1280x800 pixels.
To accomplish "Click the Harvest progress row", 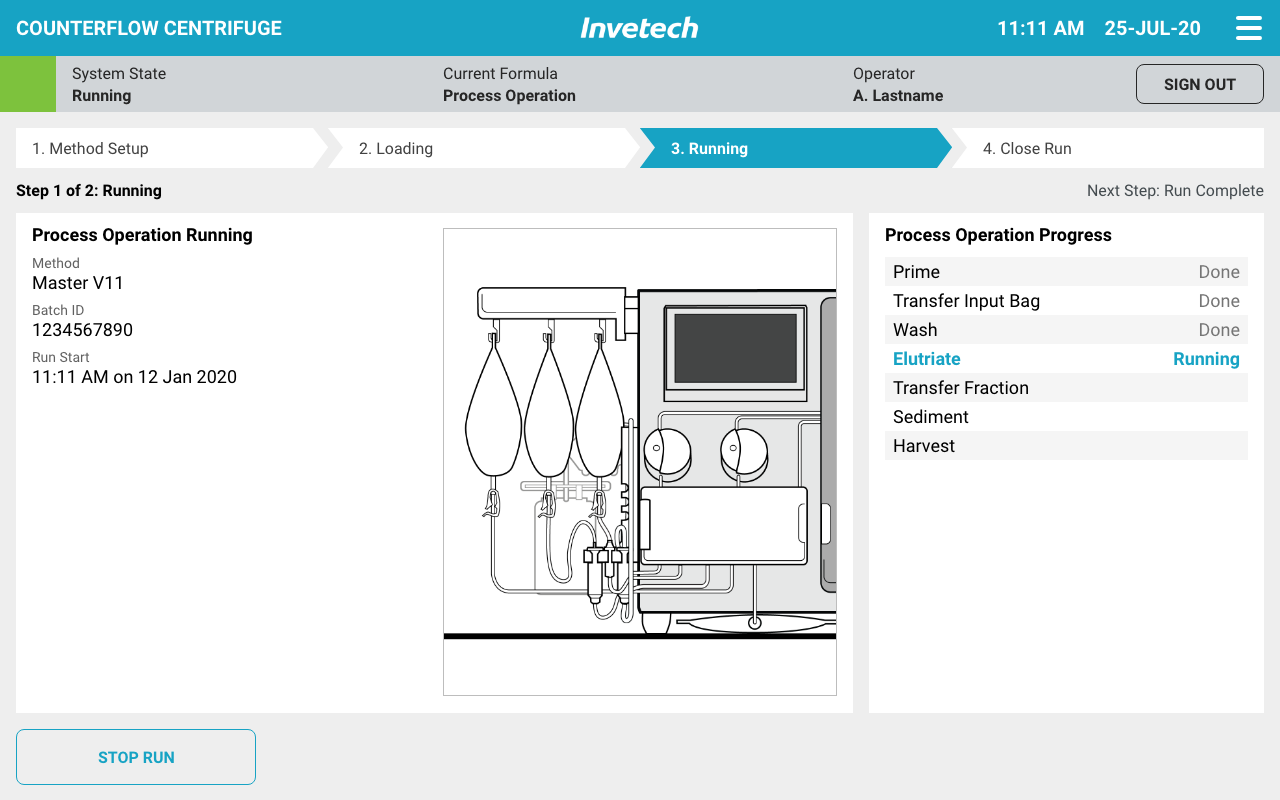I will tap(1066, 446).
